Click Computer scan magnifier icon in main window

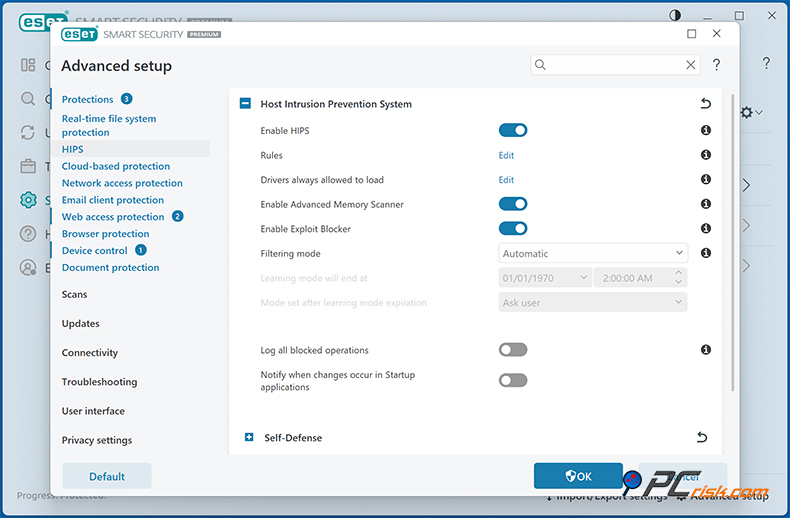coord(28,99)
